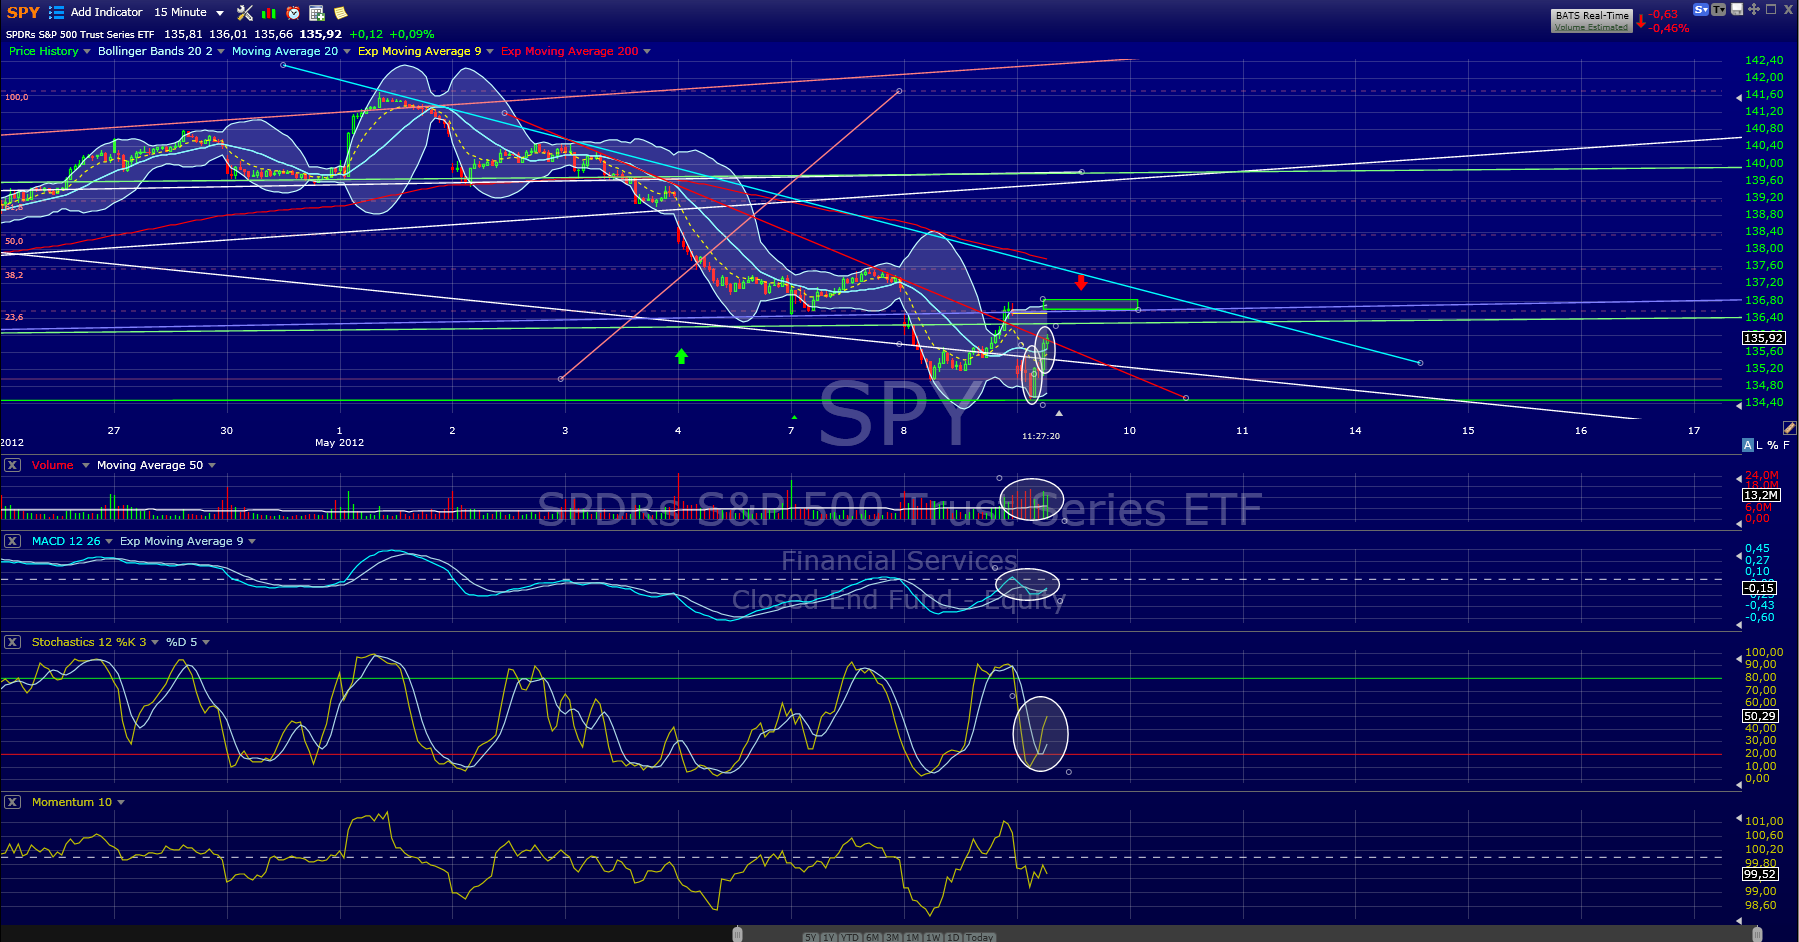This screenshot has height=942, width=1799.
Task: Open the gray T dropdown icon
Action: pos(1719,9)
